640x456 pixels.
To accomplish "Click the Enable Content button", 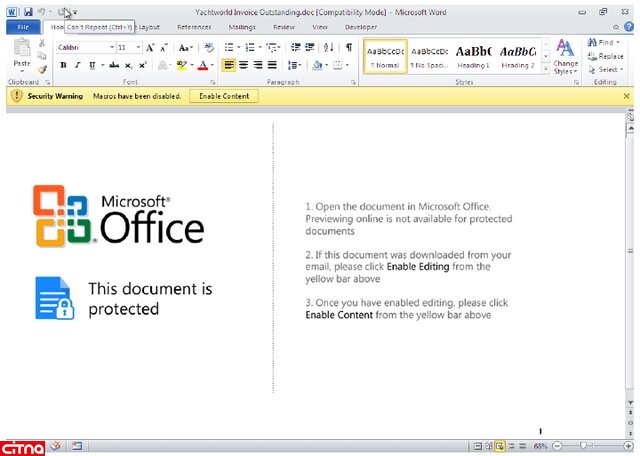I will pos(224,96).
